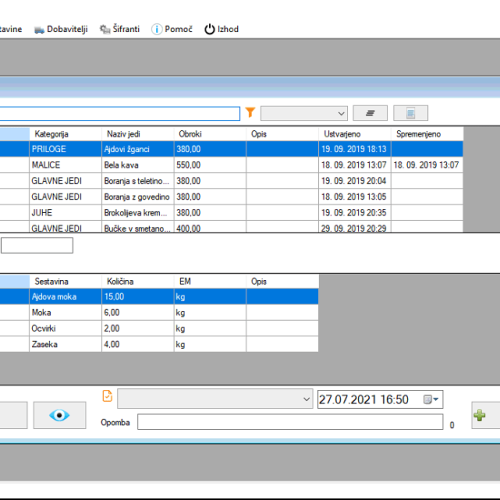Image resolution: width=500 pixels, height=500 pixels.
Task: Select the Moka ingredient row
Action: (x=159, y=313)
